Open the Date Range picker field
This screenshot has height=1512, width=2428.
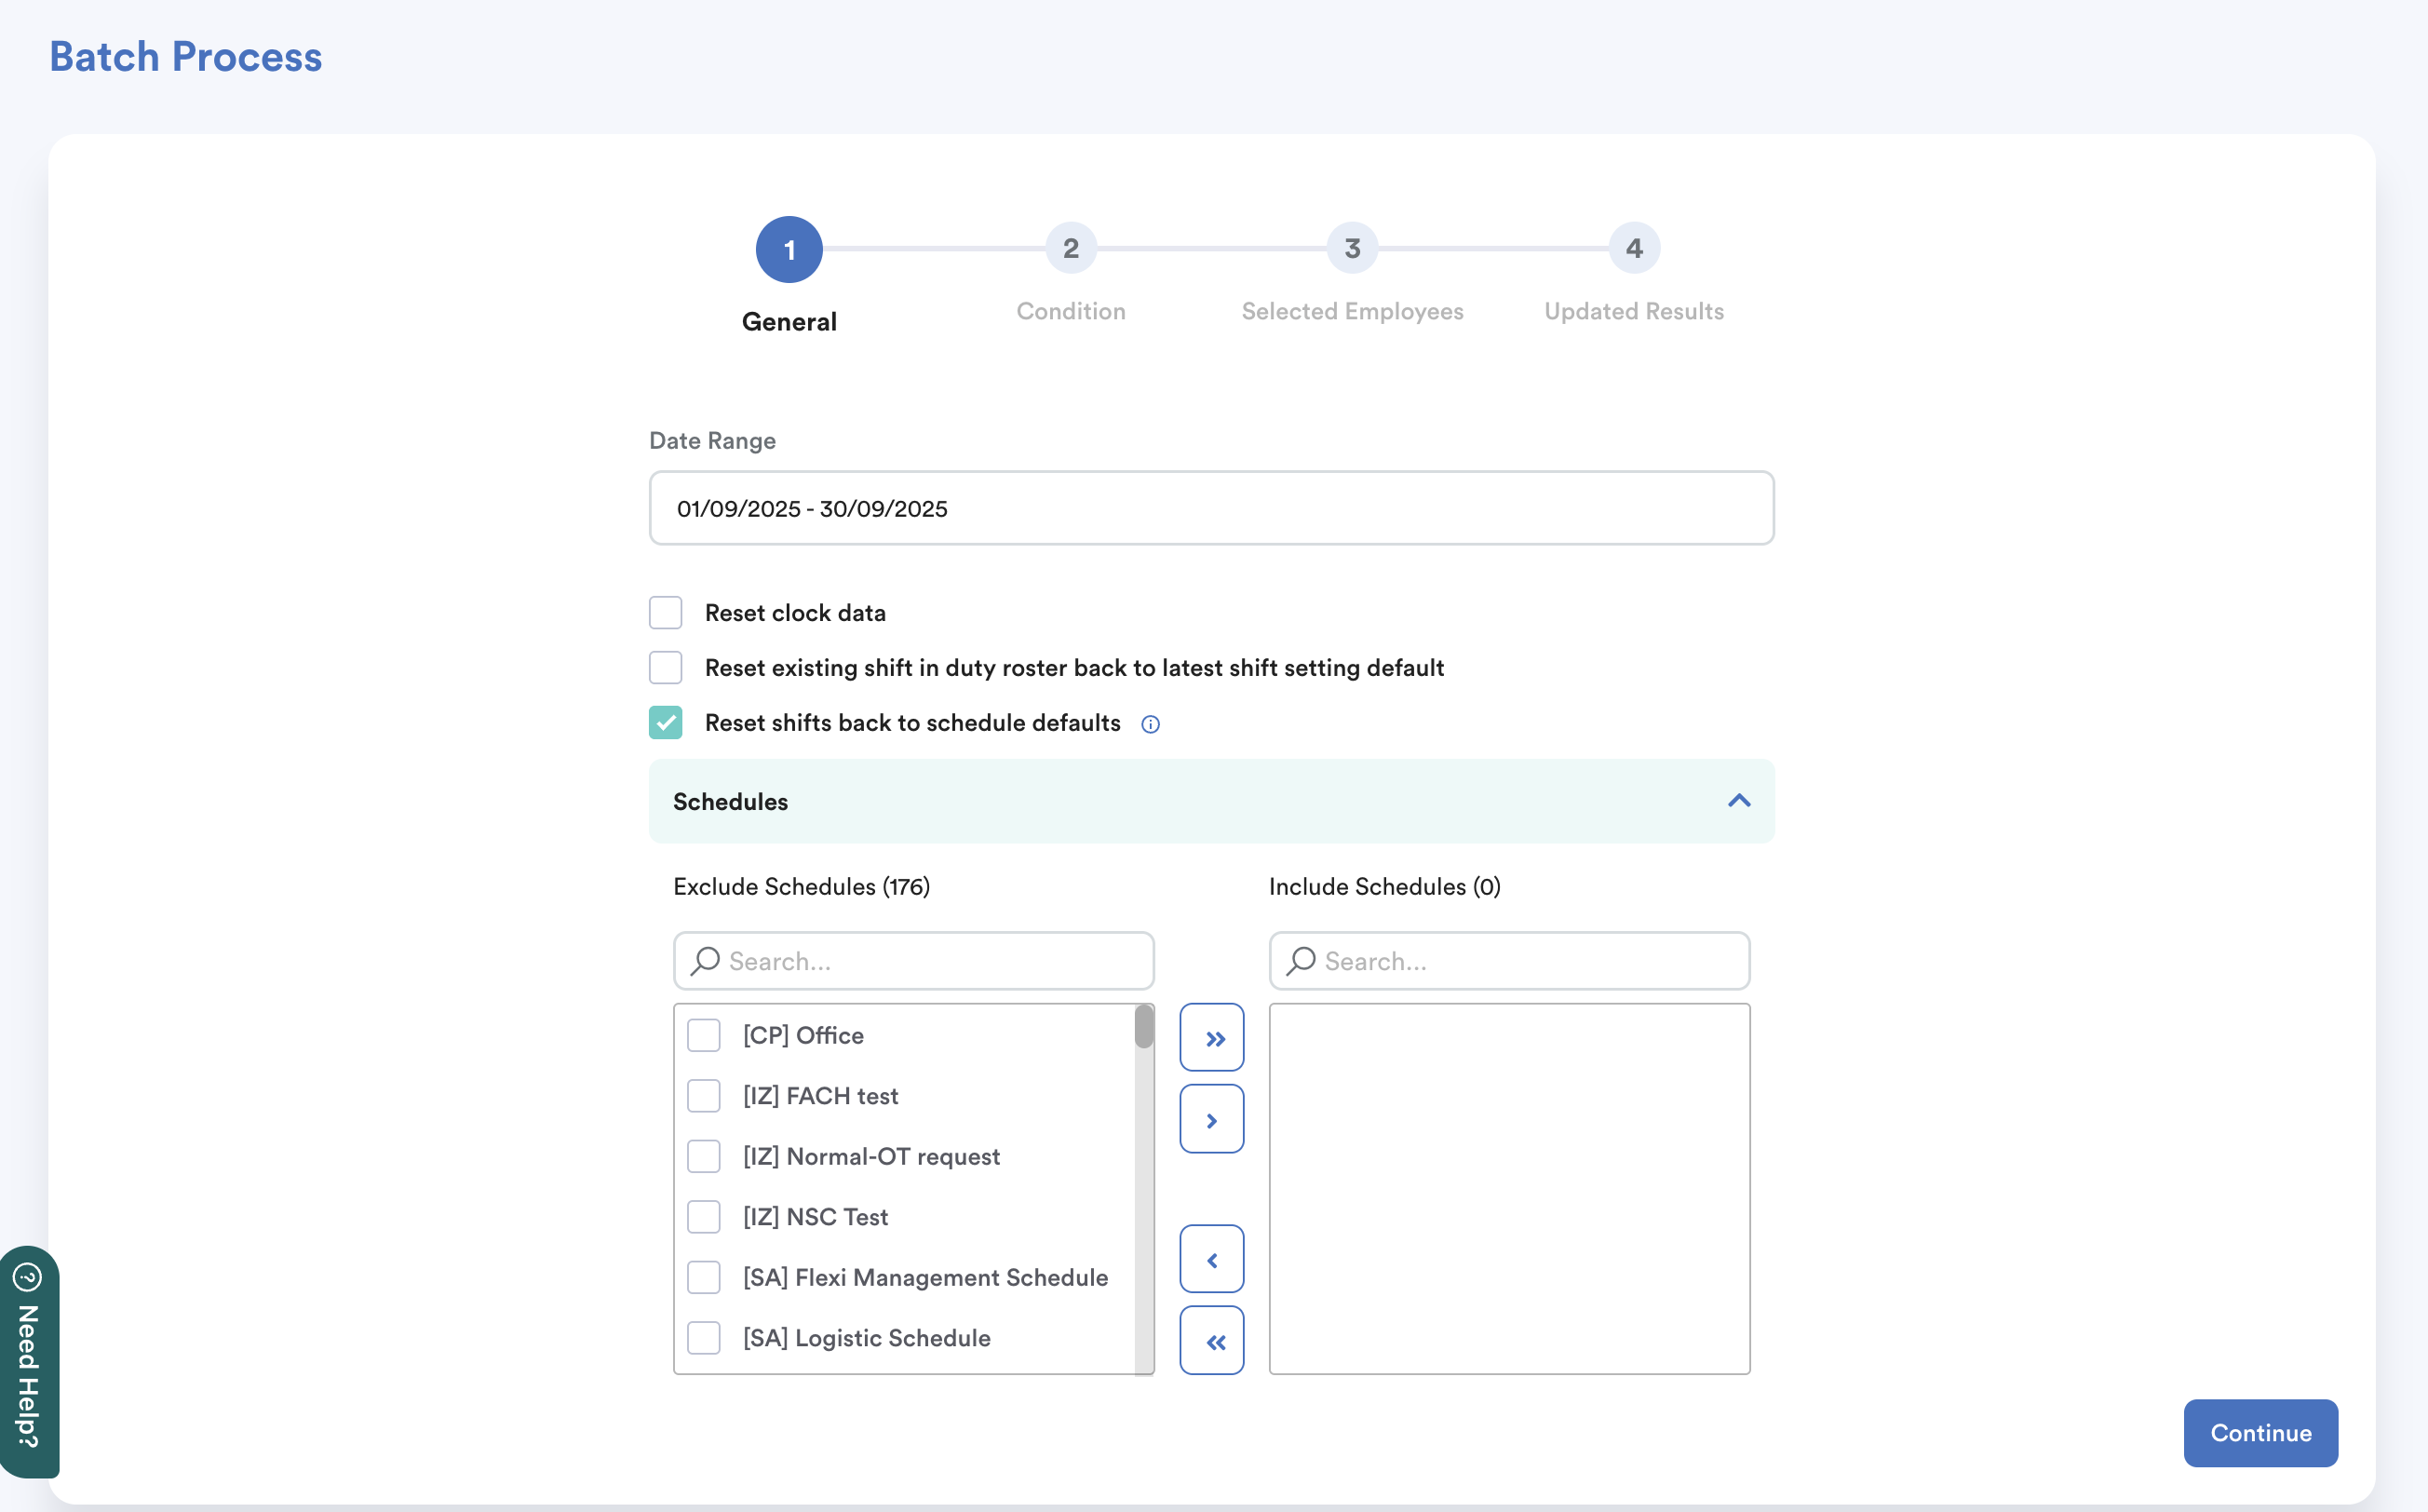tap(1210, 508)
